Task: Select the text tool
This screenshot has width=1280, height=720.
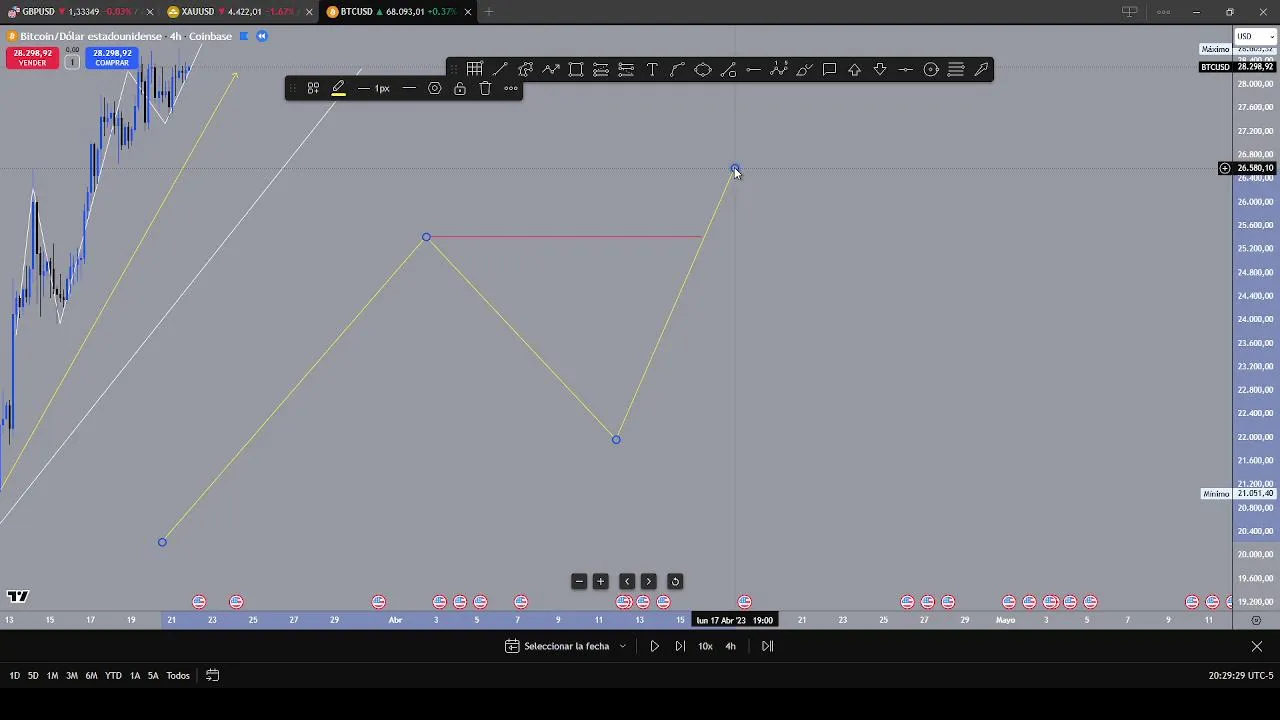Action: click(x=652, y=69)
